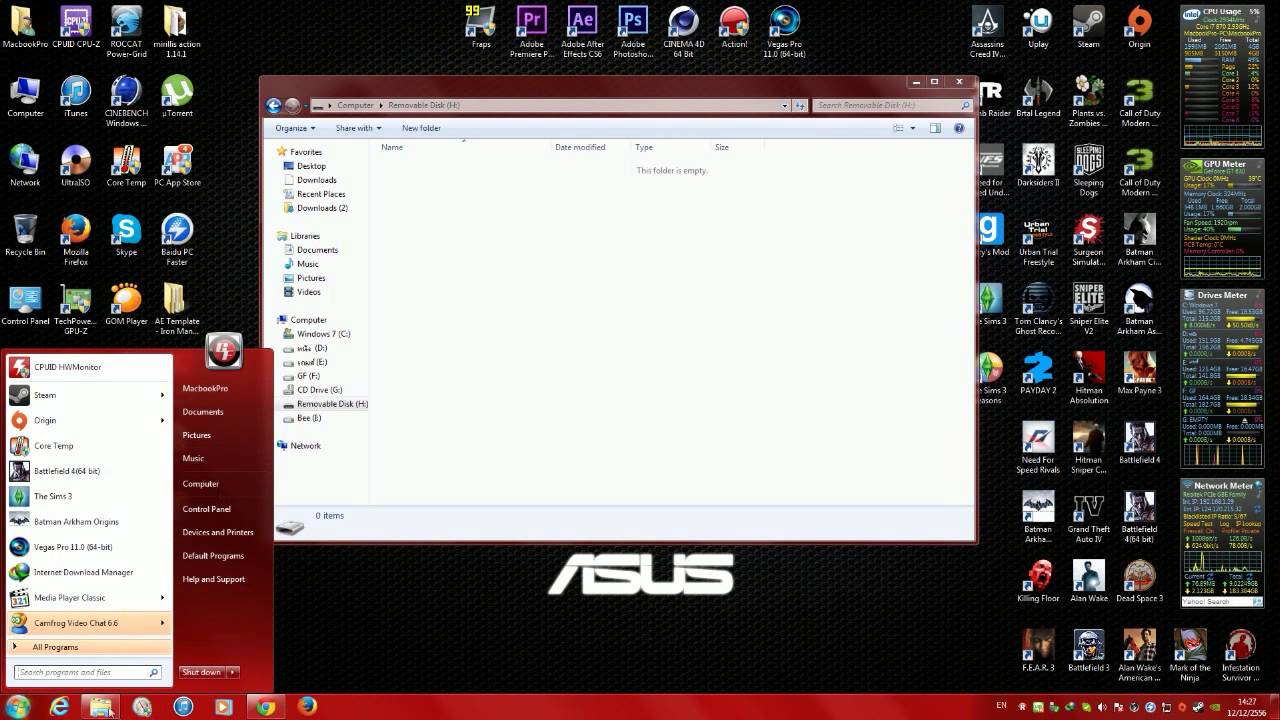Image resolution: width=1280 pixels, height=720 pixels.
Task: Expand Steam submenu arrow in Start menu
Action: click(x=162, y=395)
